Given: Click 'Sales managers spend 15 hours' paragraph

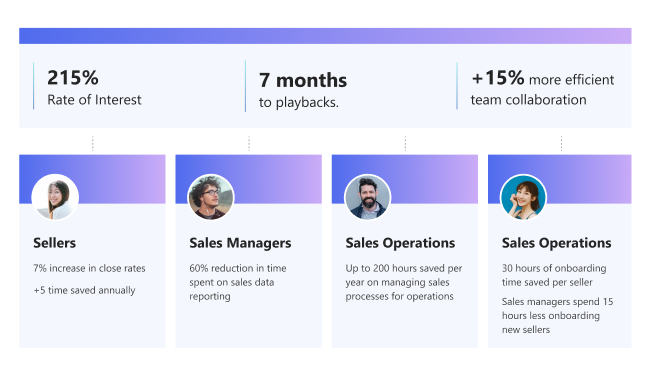Looking at the screenshot, I should tap(557, 315).
